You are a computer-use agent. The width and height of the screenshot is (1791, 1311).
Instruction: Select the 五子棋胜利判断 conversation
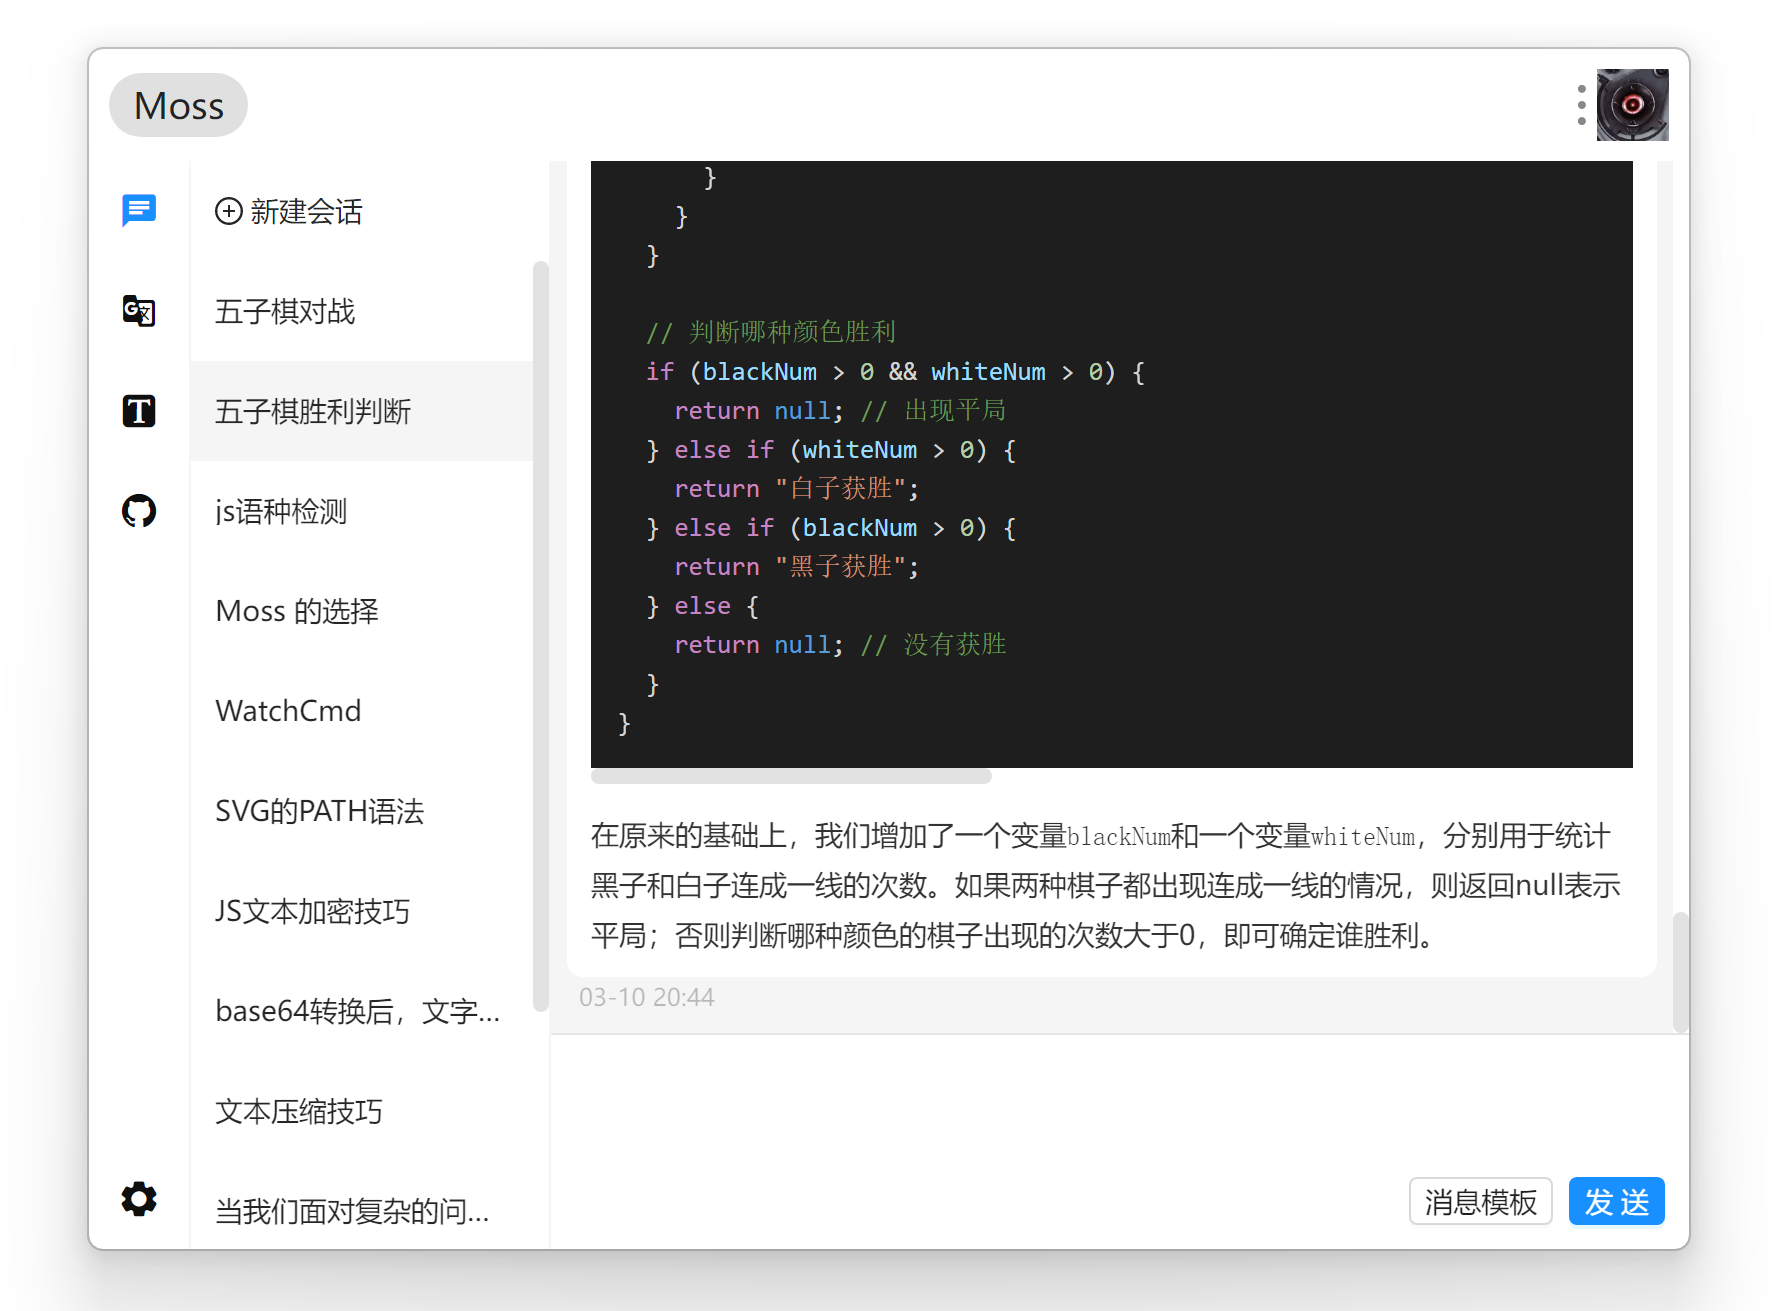pos(361,411)
